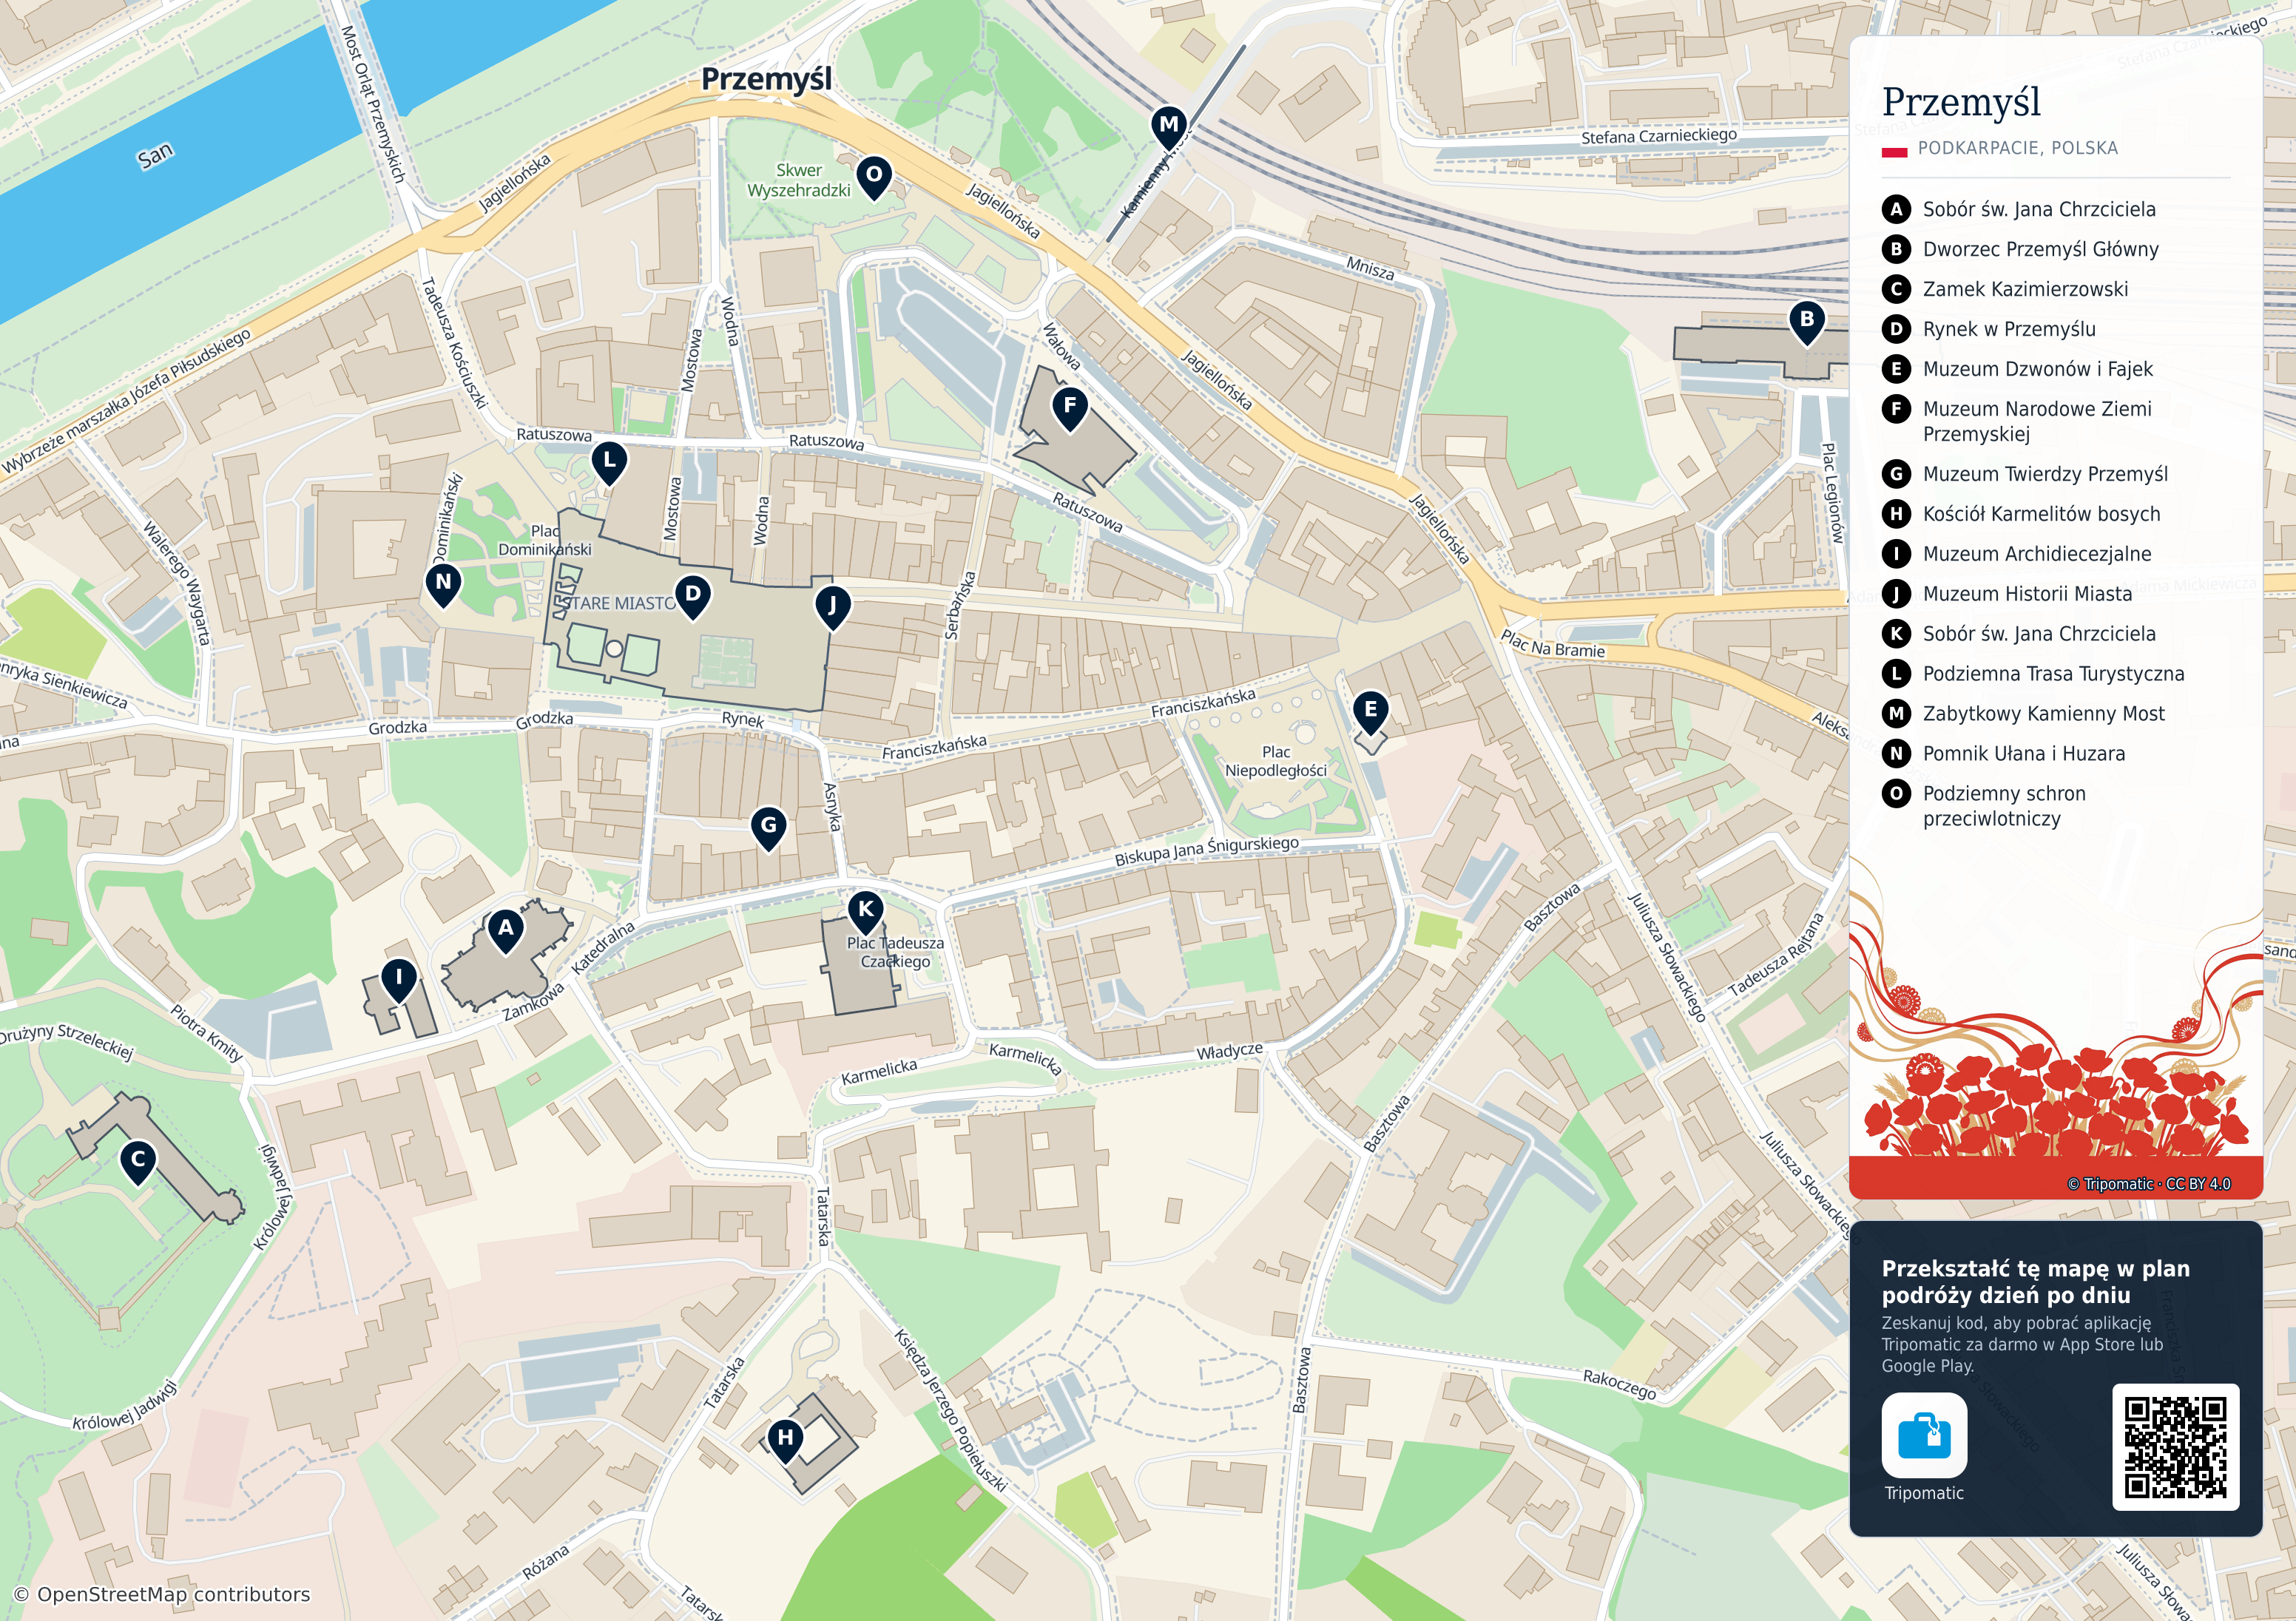Click marker K at Plac Tadeusza Czackiego

click(865, 911)
